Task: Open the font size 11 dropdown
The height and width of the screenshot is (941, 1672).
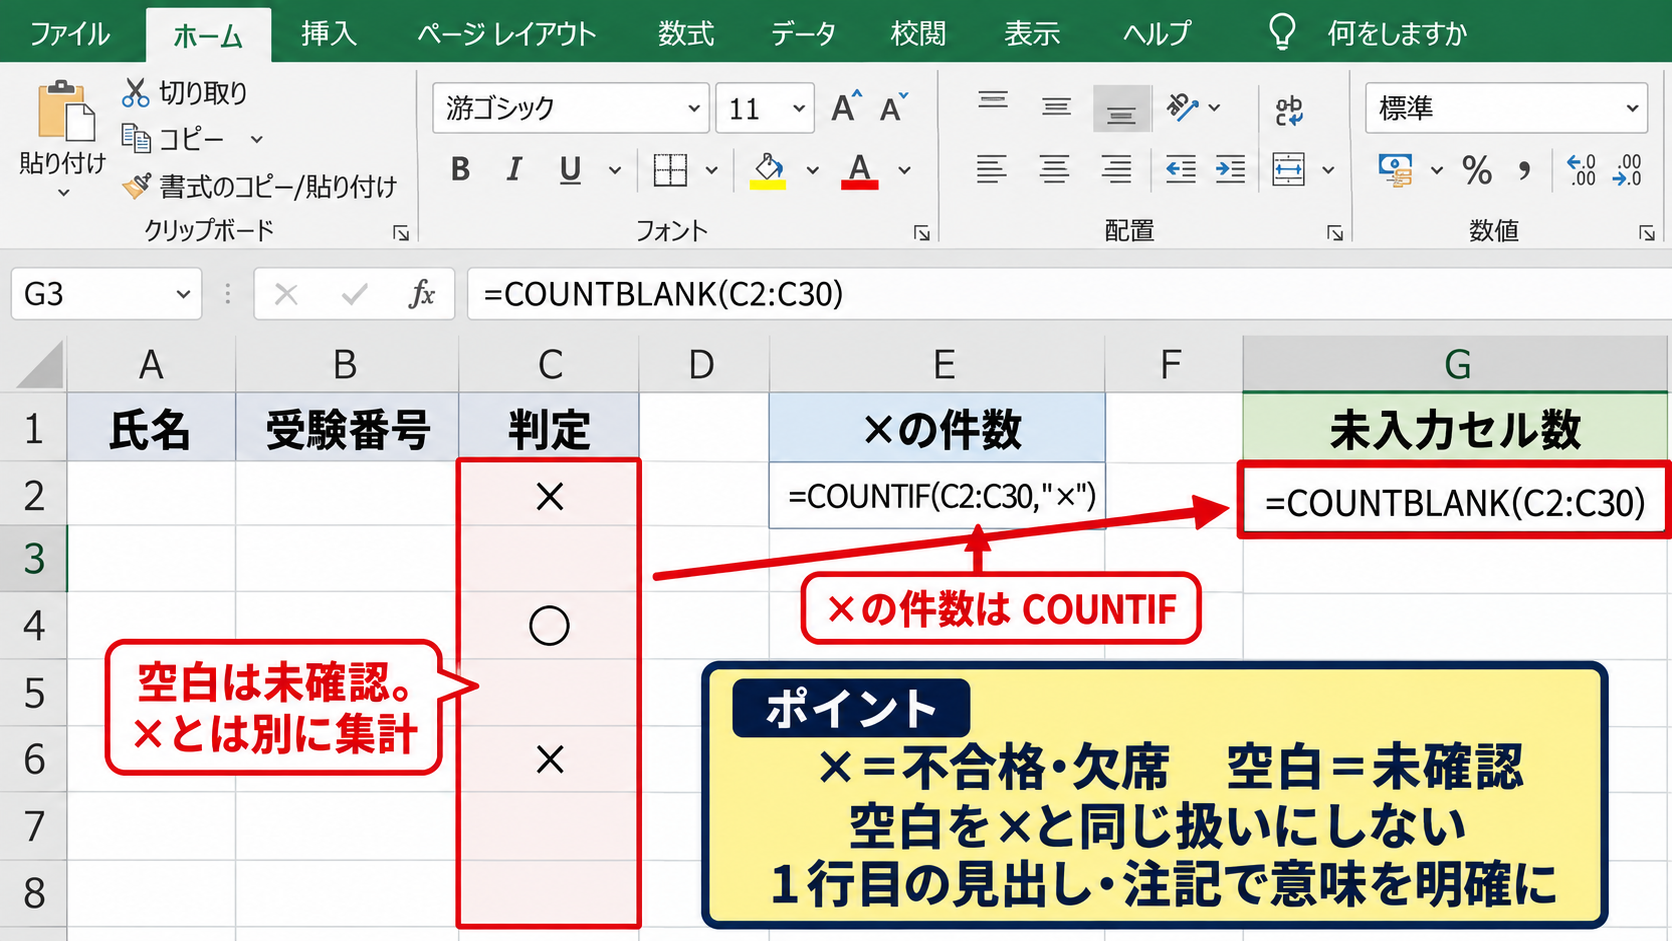Action: click(x=798, y=108)
